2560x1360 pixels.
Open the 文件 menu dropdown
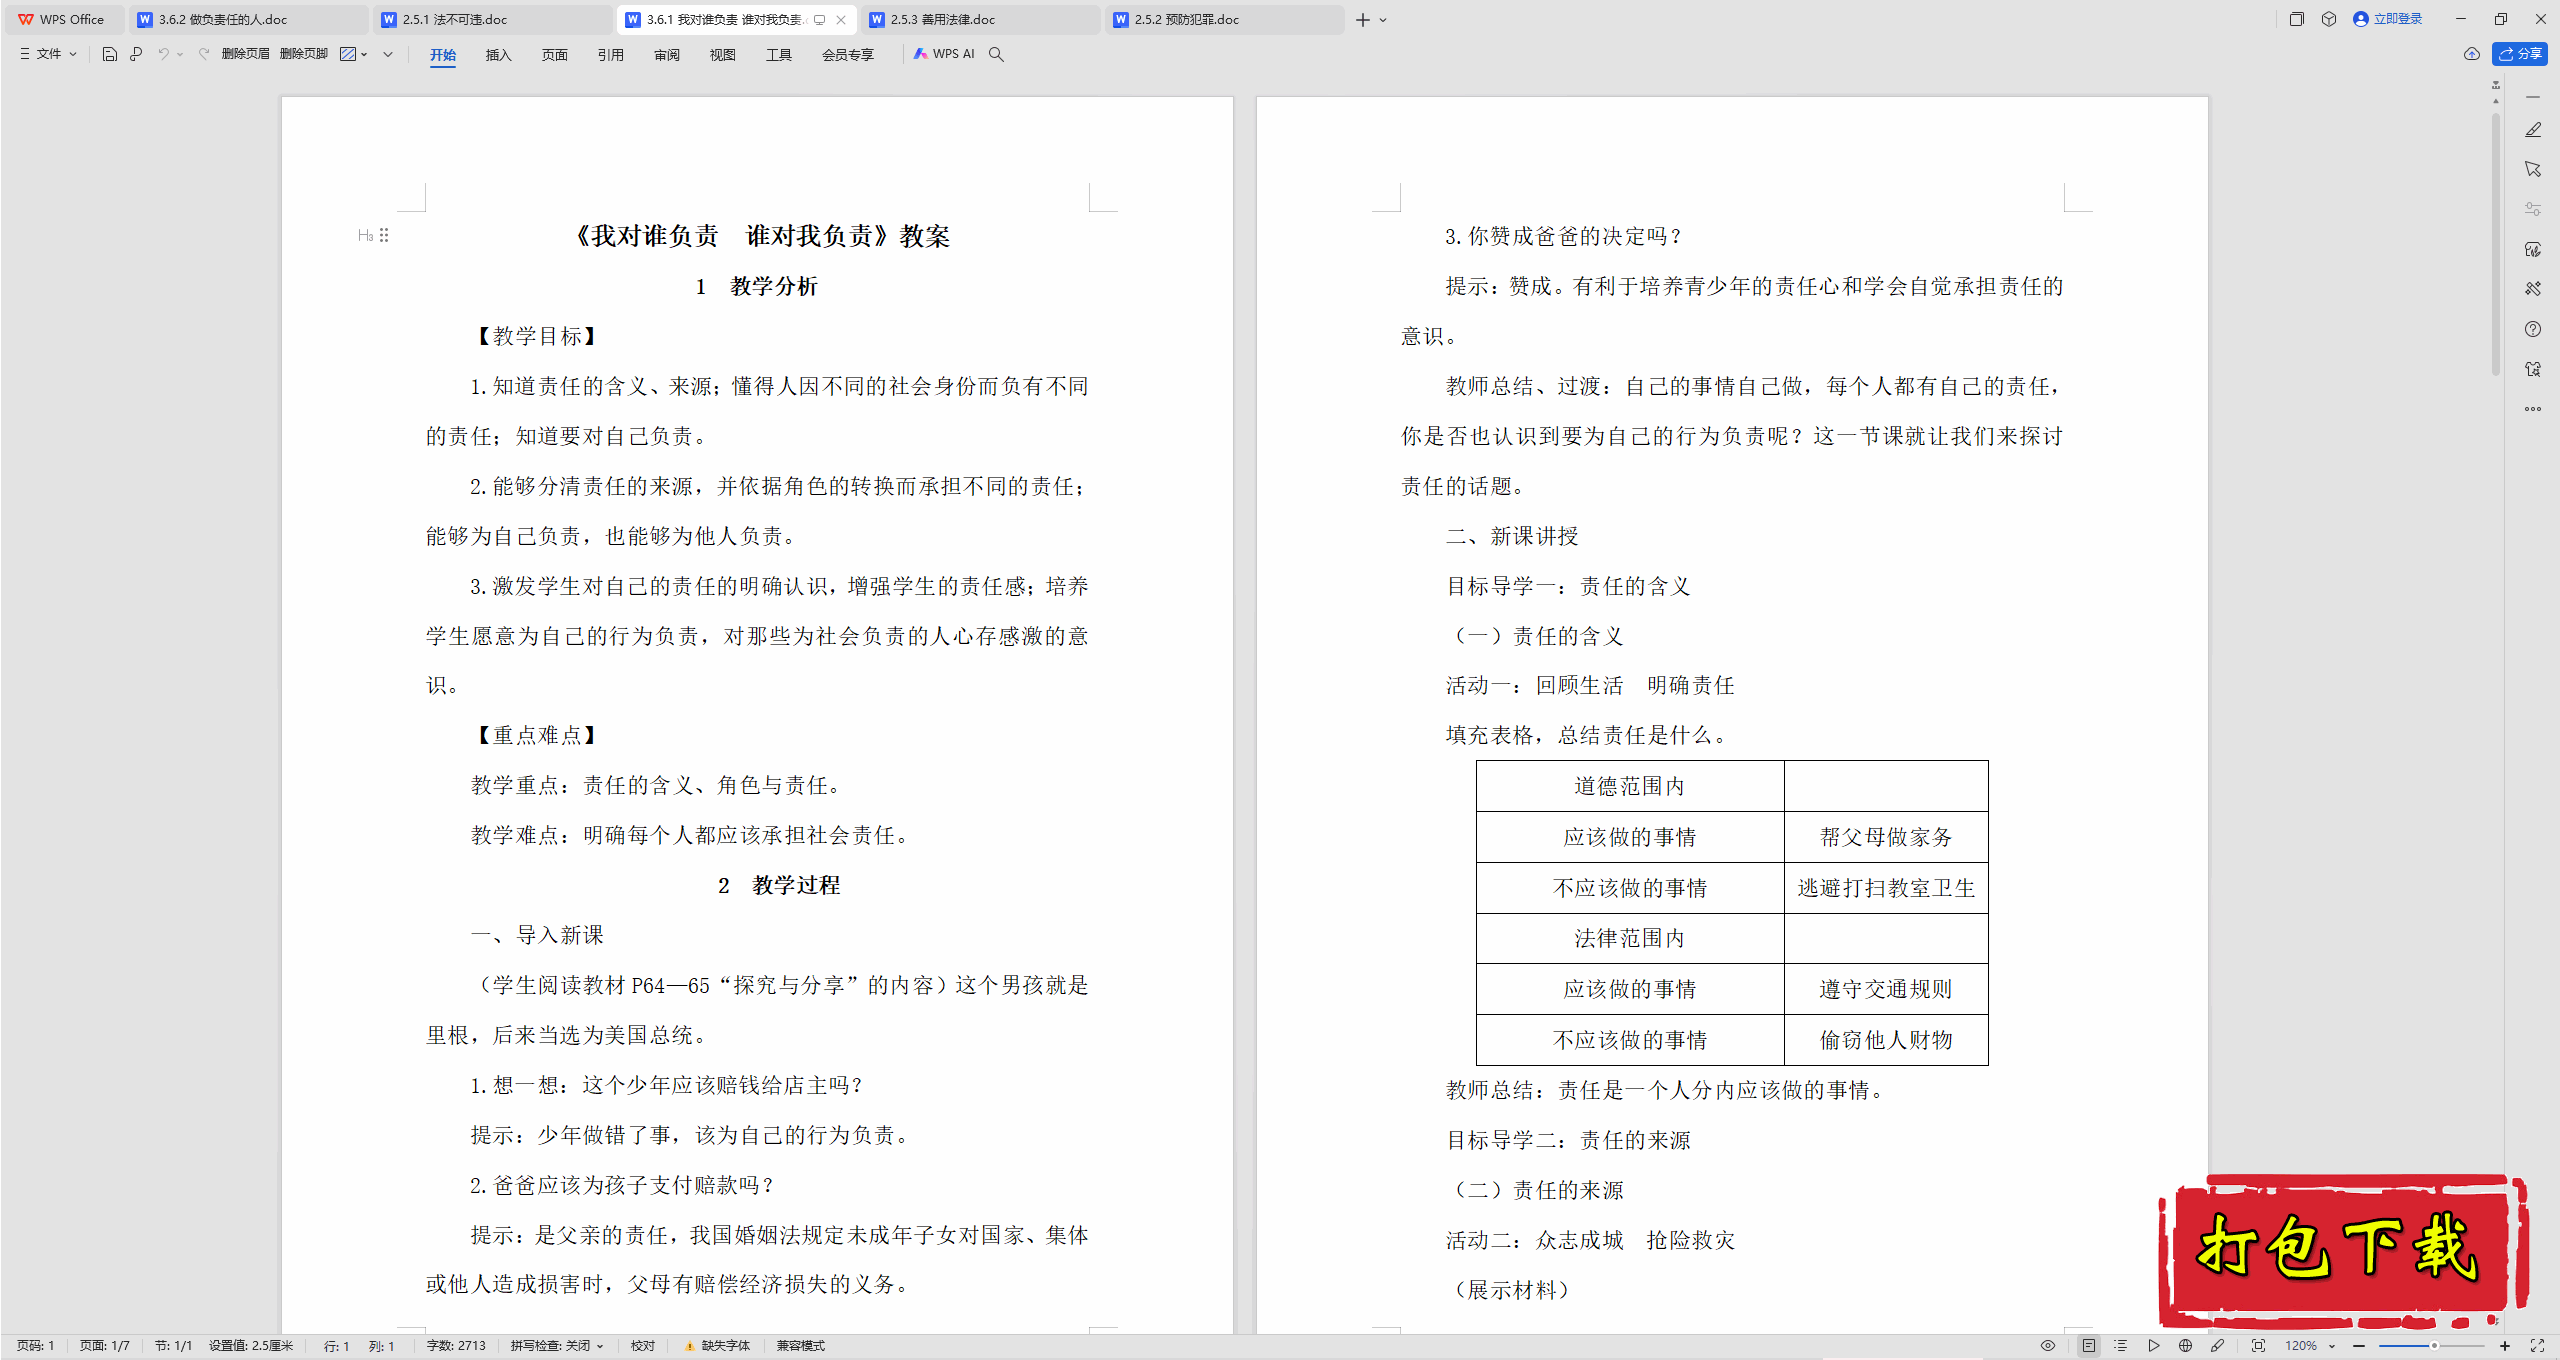[x=48, y=54]
